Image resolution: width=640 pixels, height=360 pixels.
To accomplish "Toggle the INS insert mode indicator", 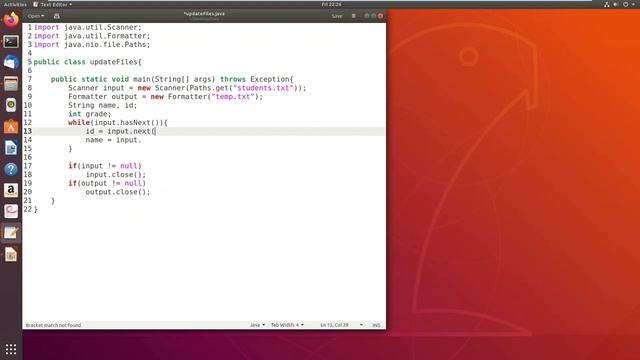I will point(376,325).
